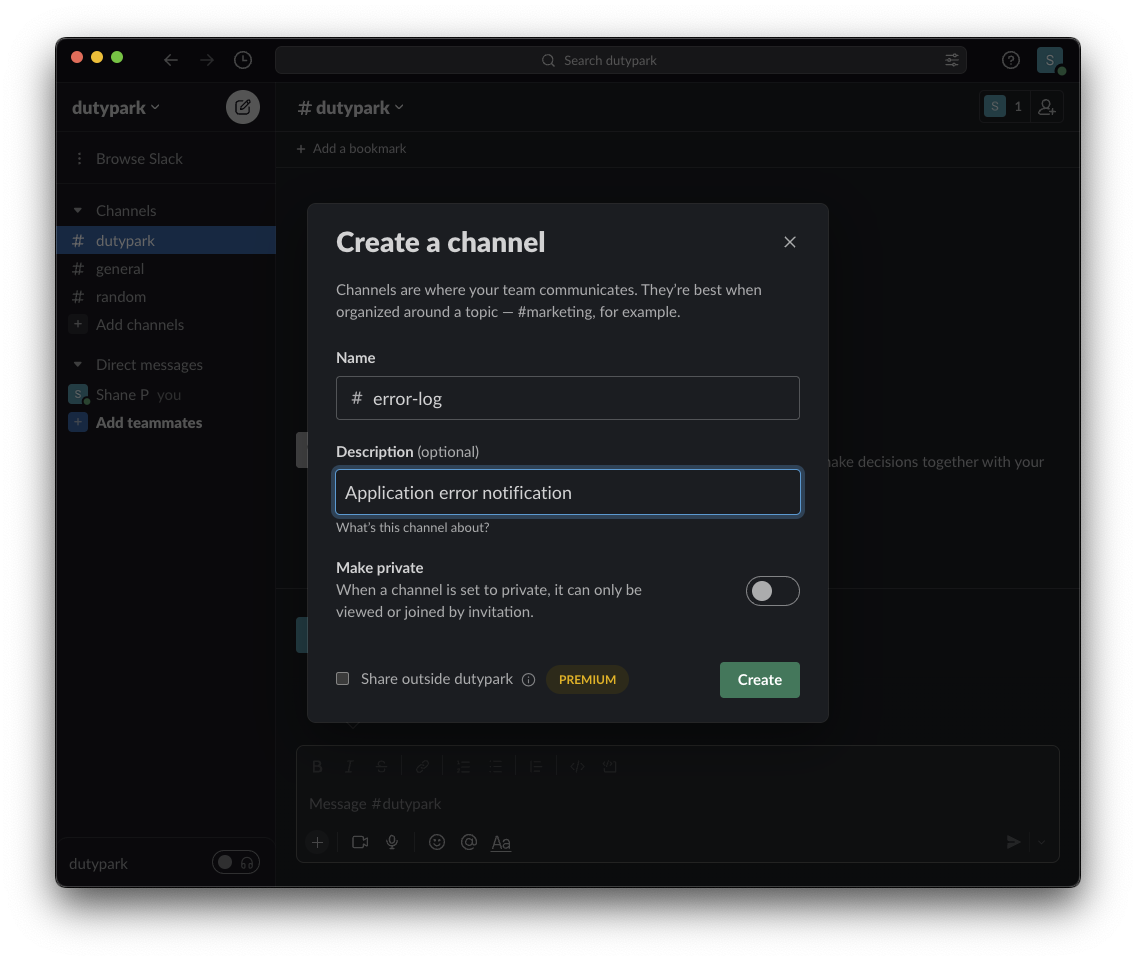Toggle the Make private switch

pyautogui.click(x=772, y=591)
